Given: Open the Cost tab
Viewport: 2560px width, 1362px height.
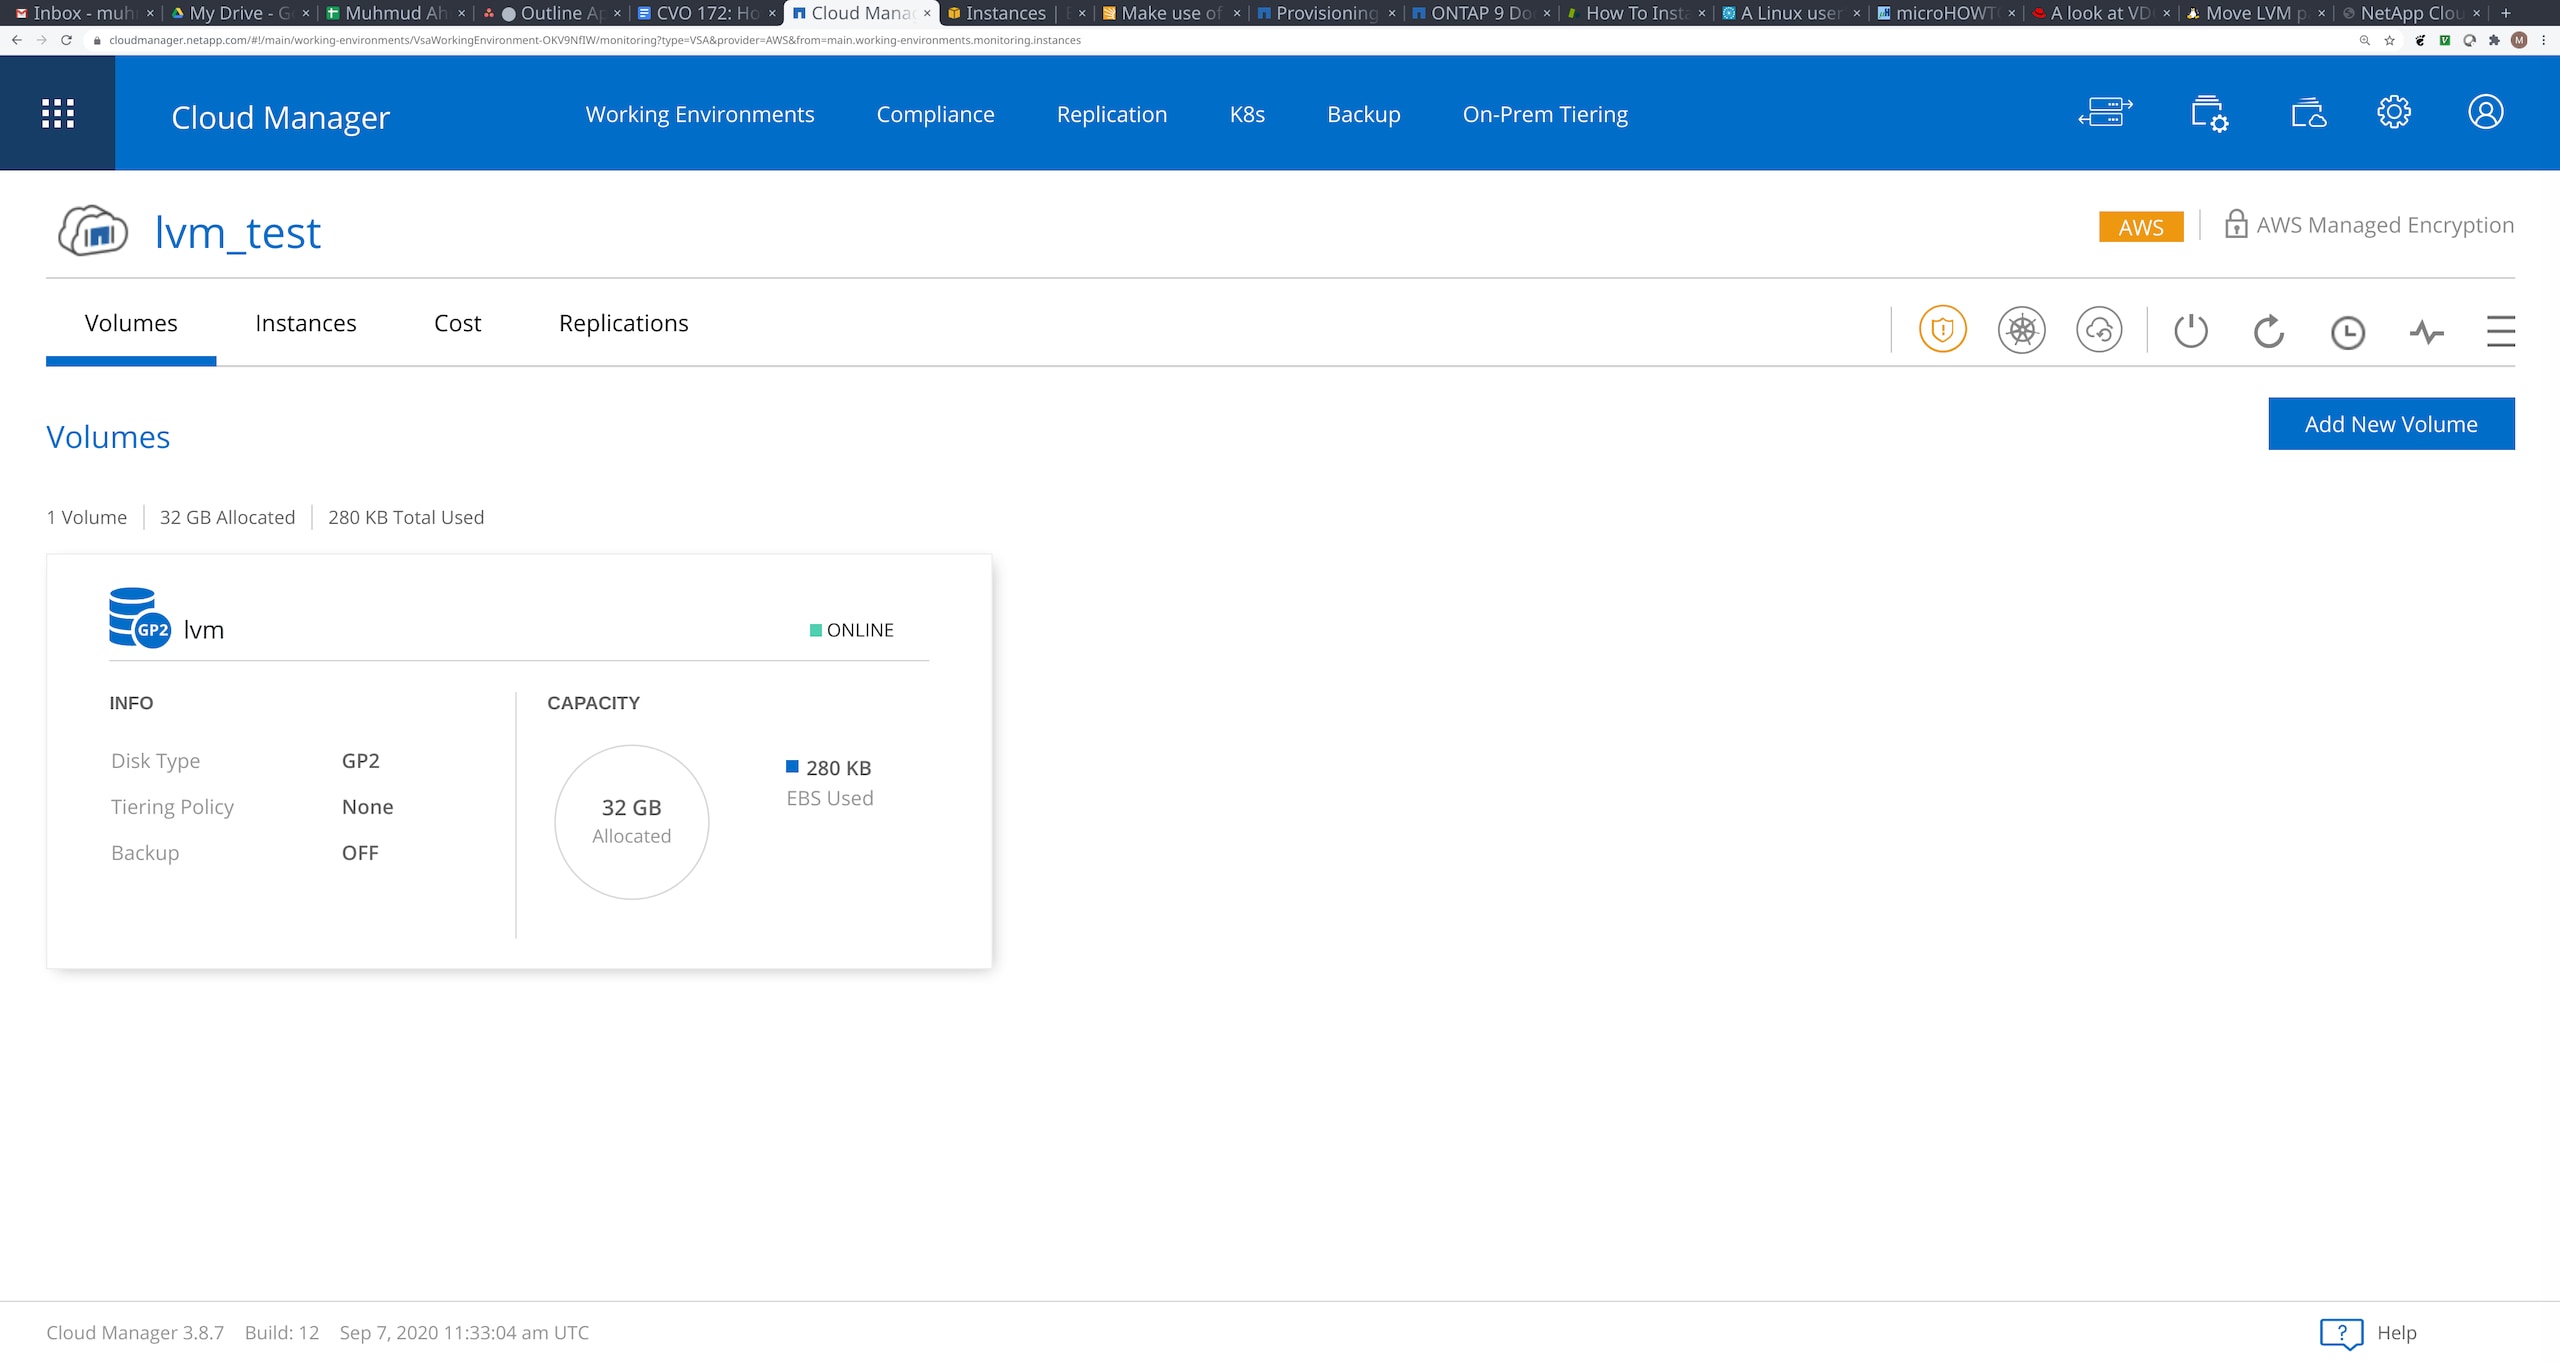Looking at the screenshot, I should (457, 323).
